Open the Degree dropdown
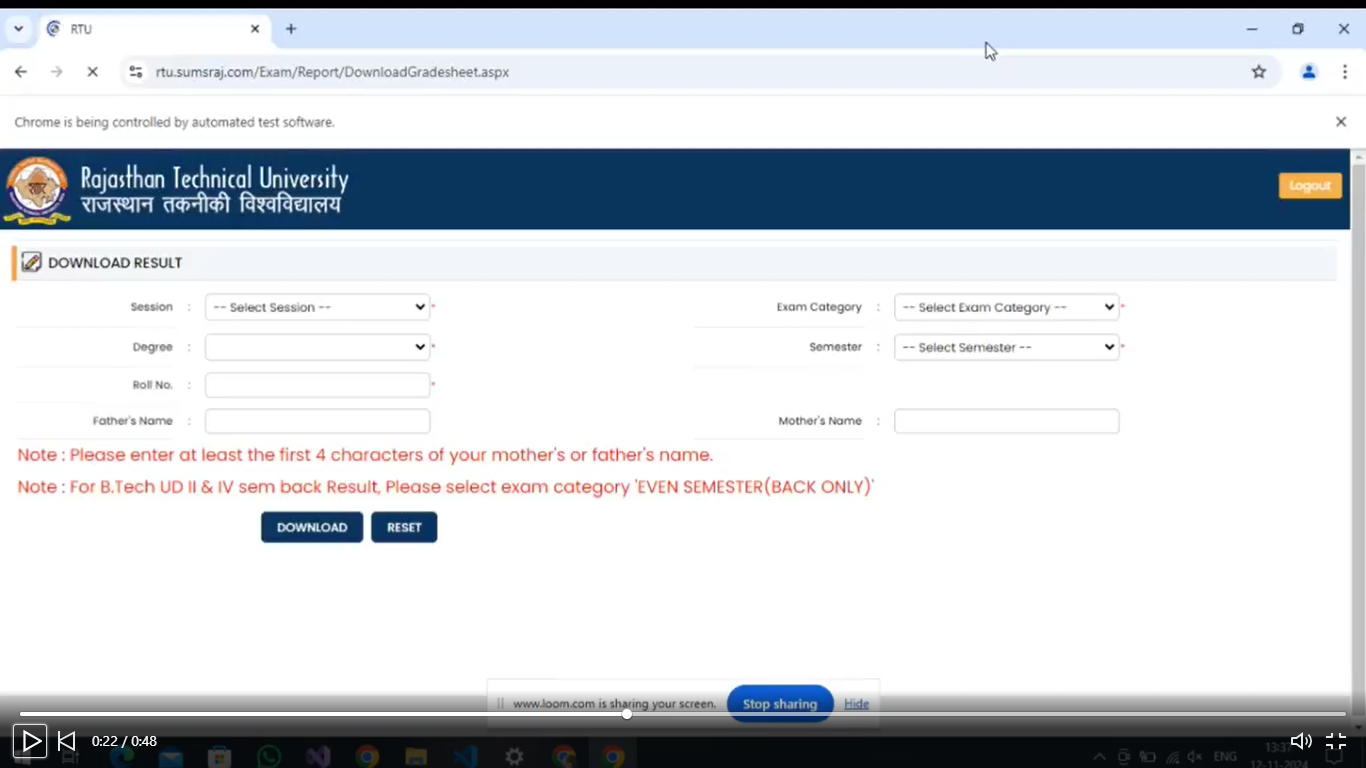 (x=317, y=347)
